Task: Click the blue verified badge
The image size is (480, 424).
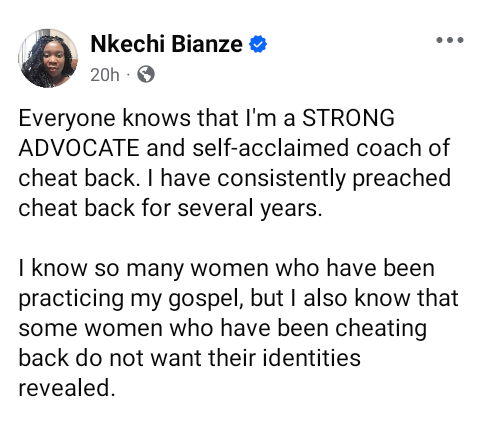Action: click(x=258, y=44)
